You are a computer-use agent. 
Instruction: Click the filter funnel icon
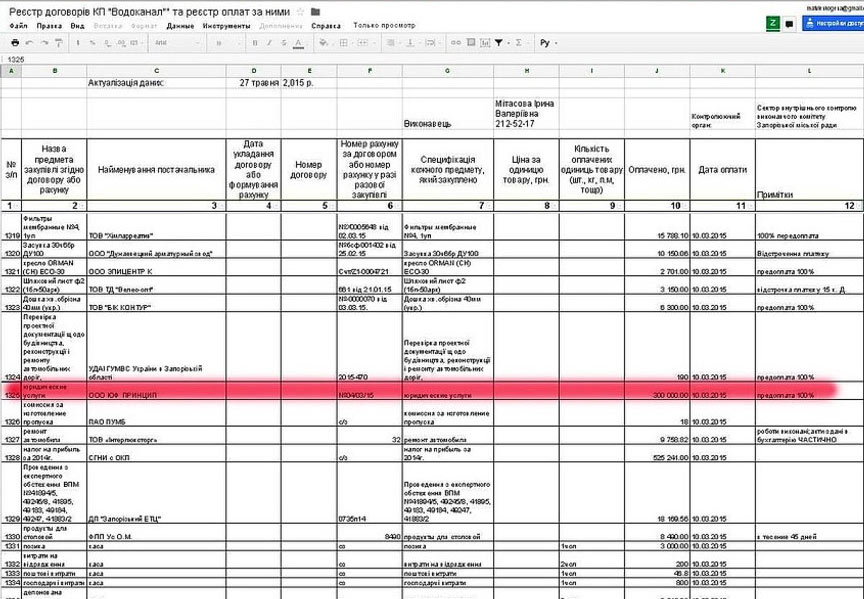498,43
